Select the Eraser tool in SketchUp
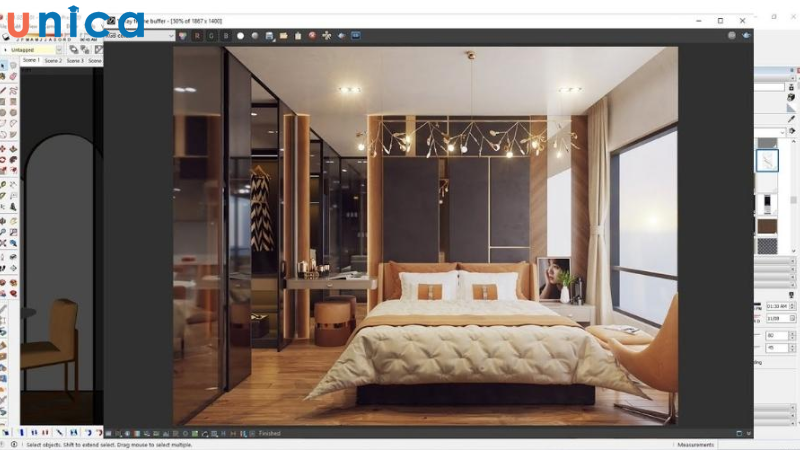Image resolution: width=800 pixels, height=450 pixels. (x=13, y=77)
